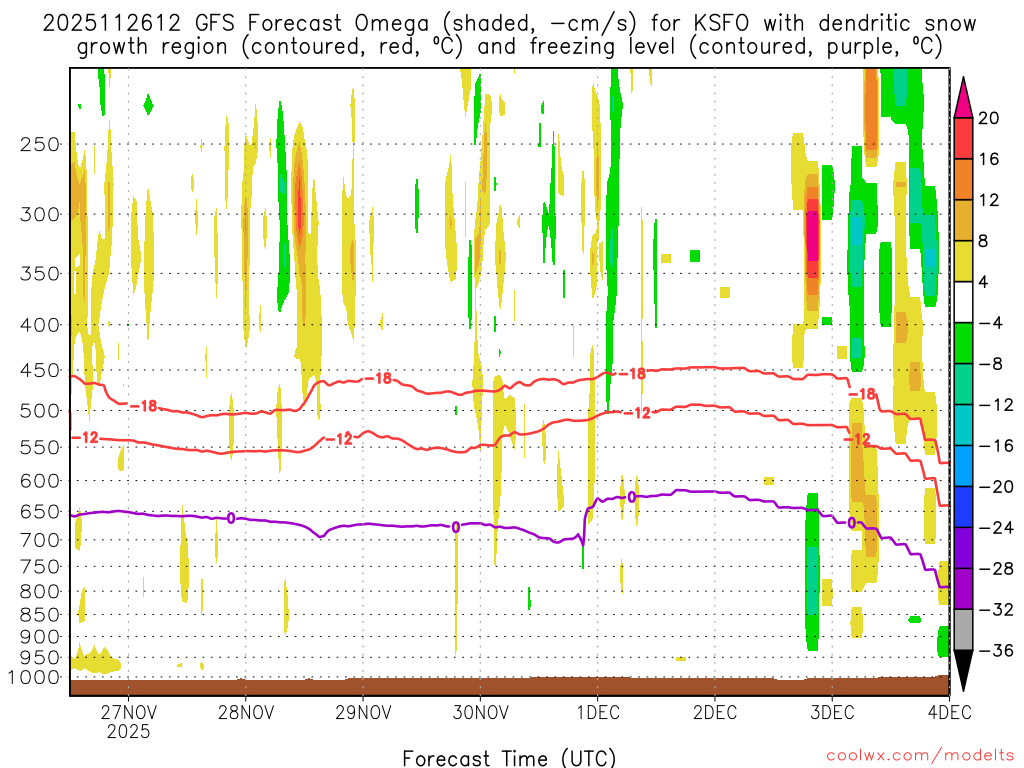Click the Forecast Time (UTC) axis title
The width and height of the screenshot is (1024, 768).
(509, 758)
